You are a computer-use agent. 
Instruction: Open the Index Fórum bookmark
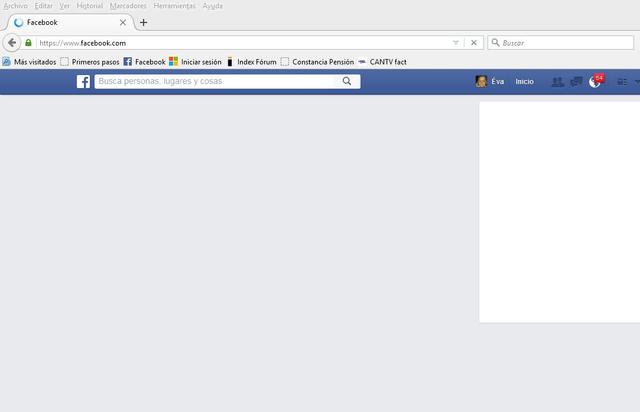[x=251, y=62]
